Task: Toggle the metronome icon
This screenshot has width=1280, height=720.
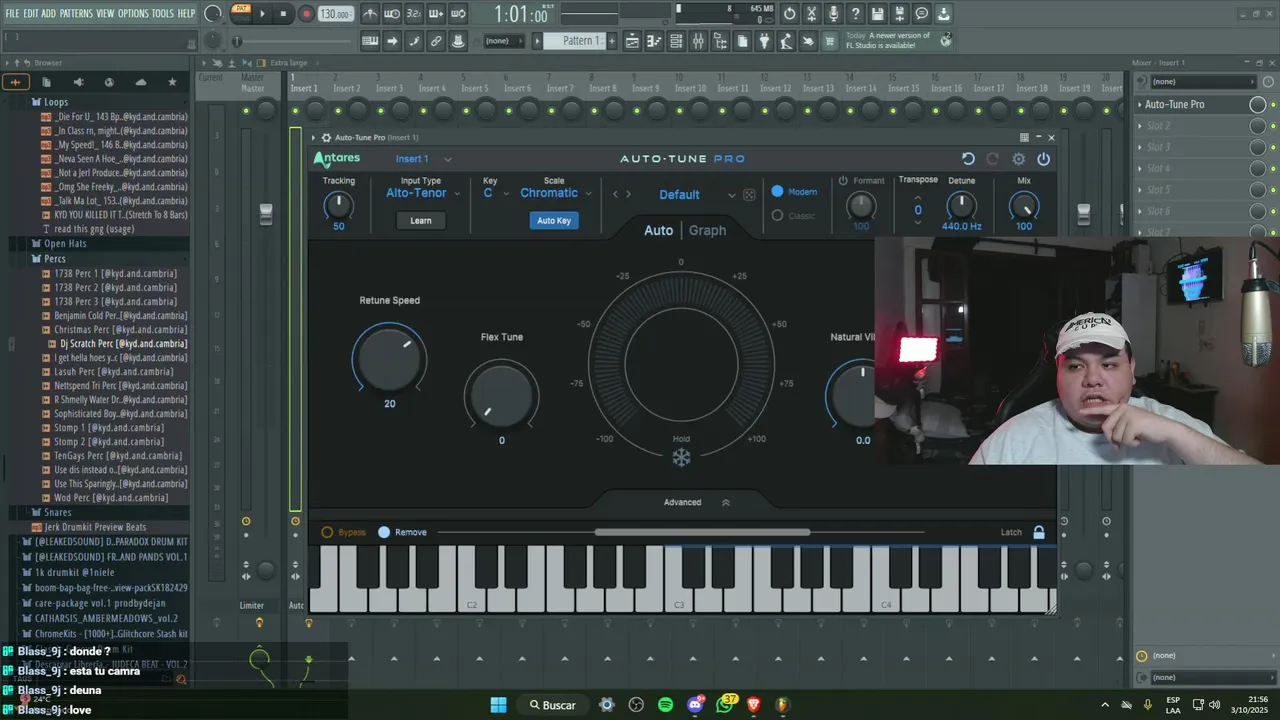Action: (371, 14)
